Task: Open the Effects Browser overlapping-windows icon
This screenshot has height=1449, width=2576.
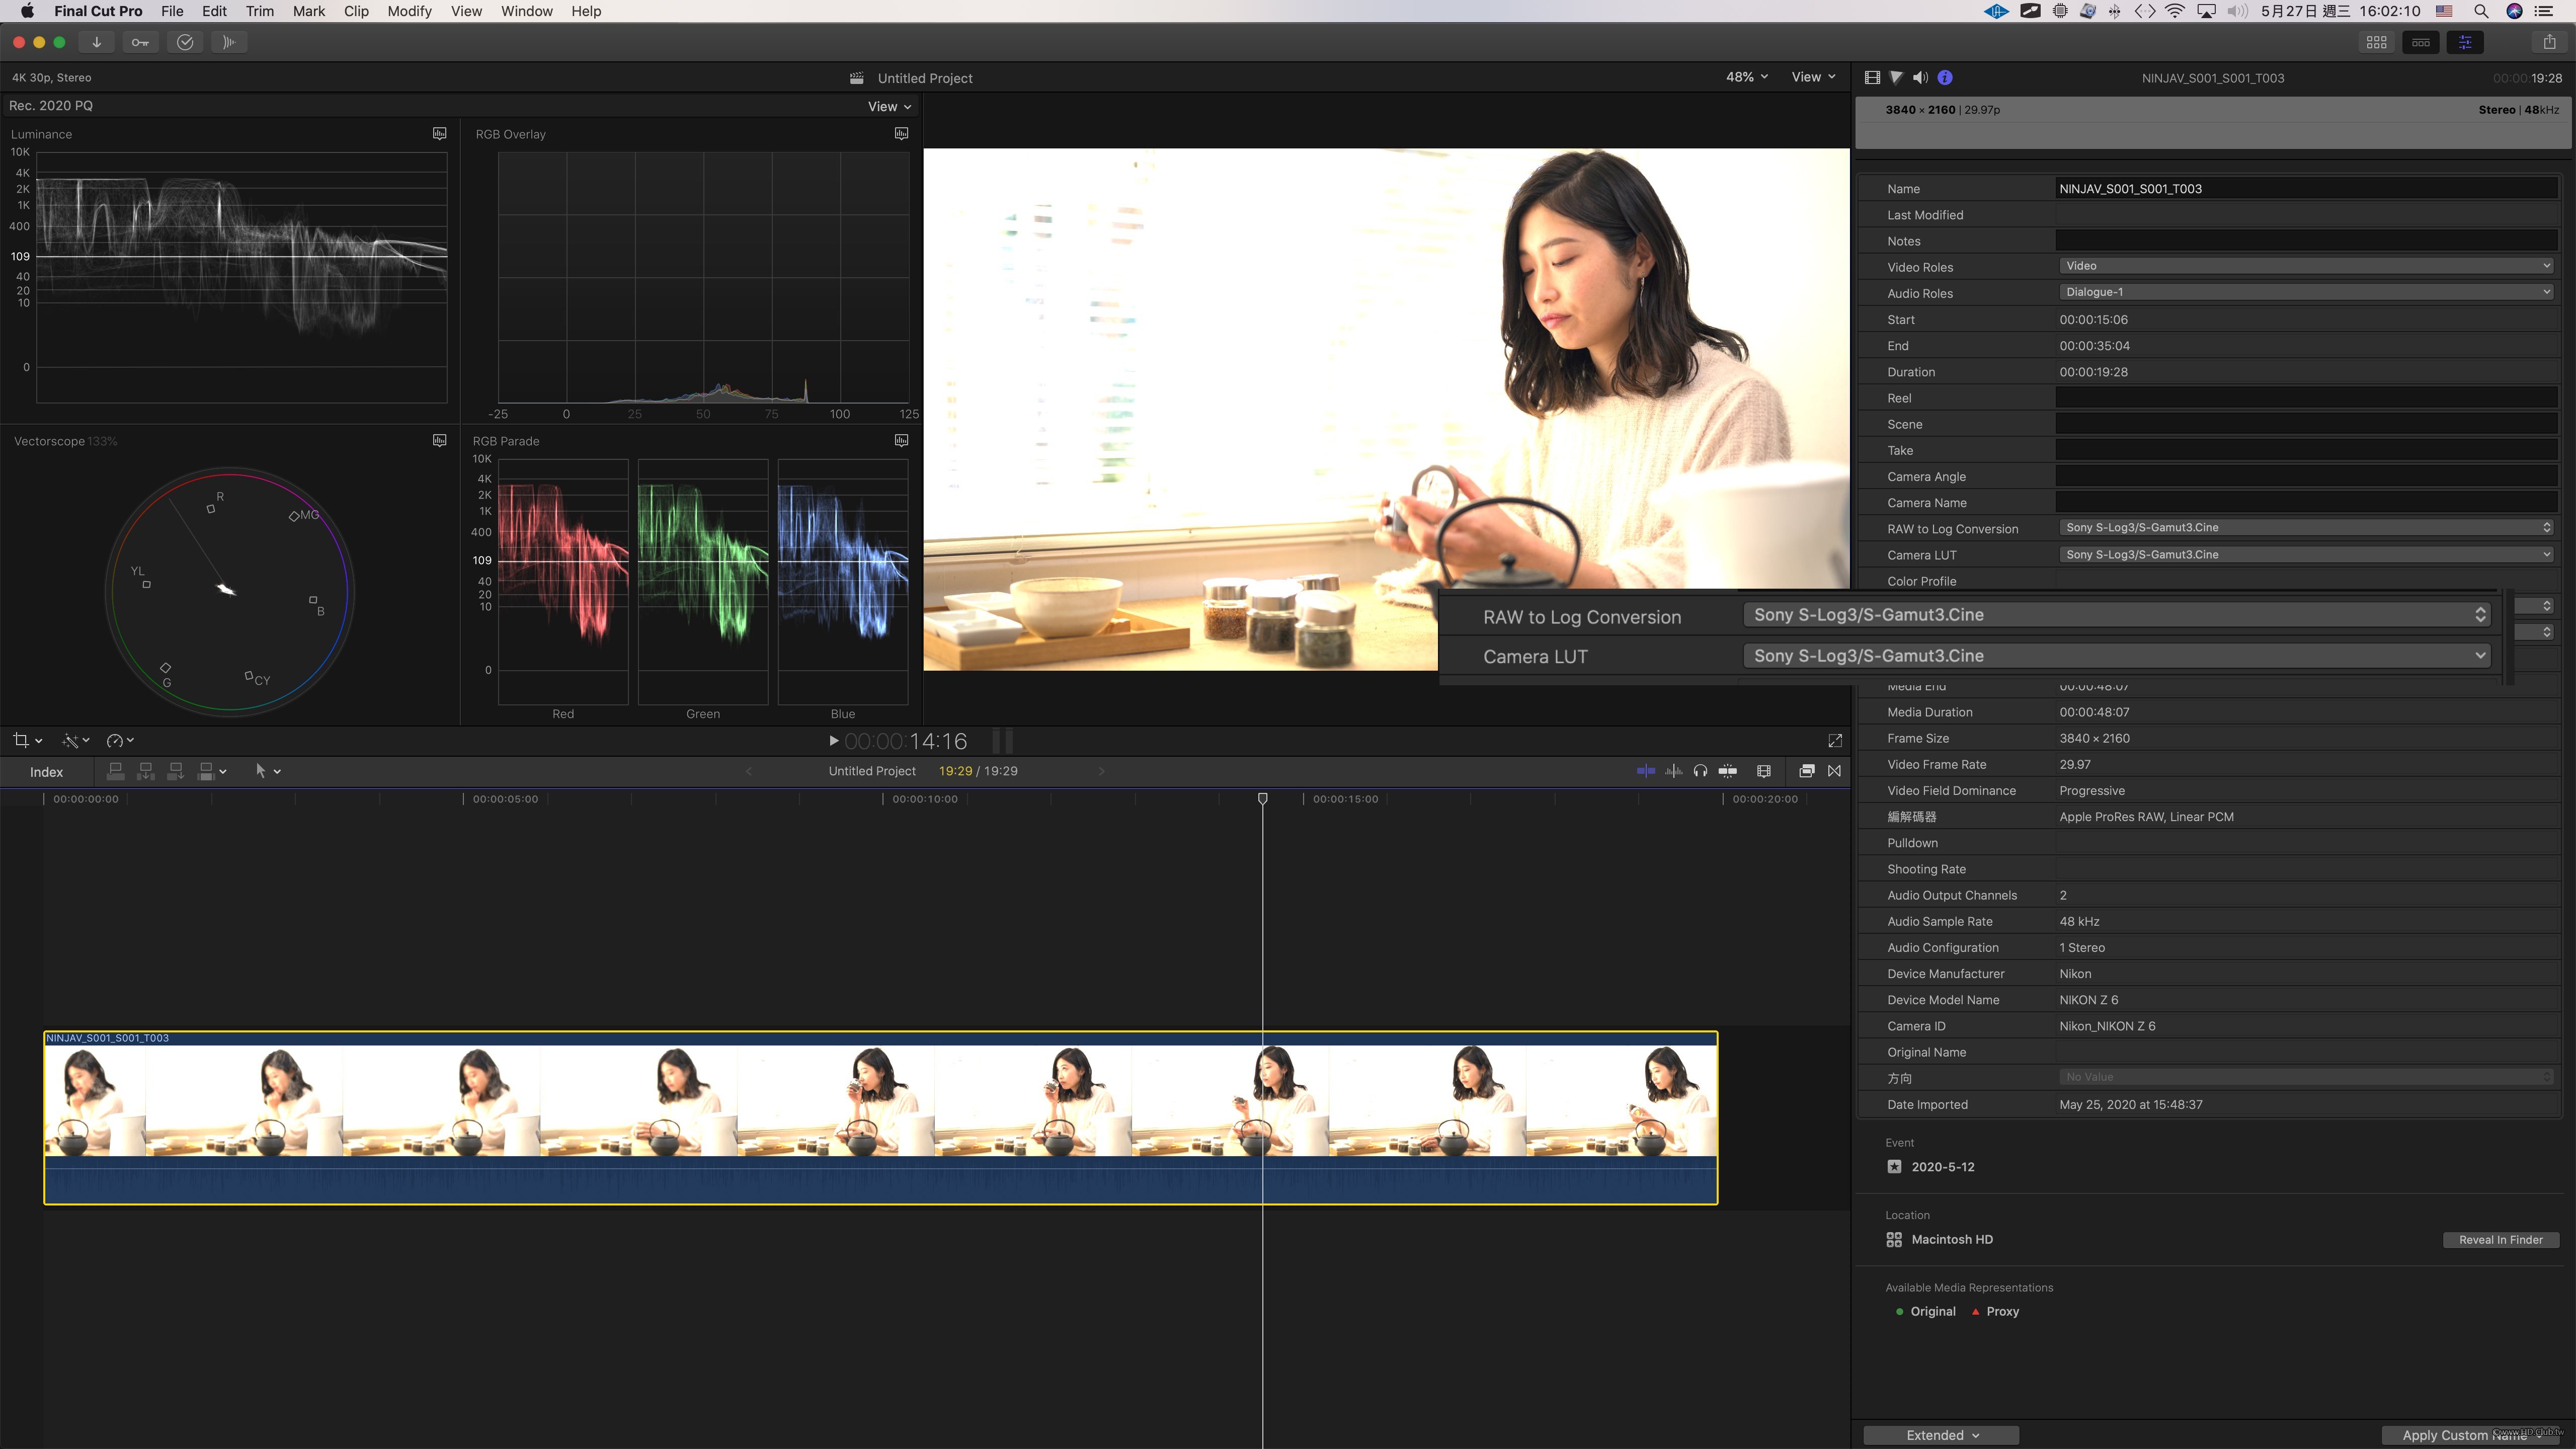Action: [1806, 771]
